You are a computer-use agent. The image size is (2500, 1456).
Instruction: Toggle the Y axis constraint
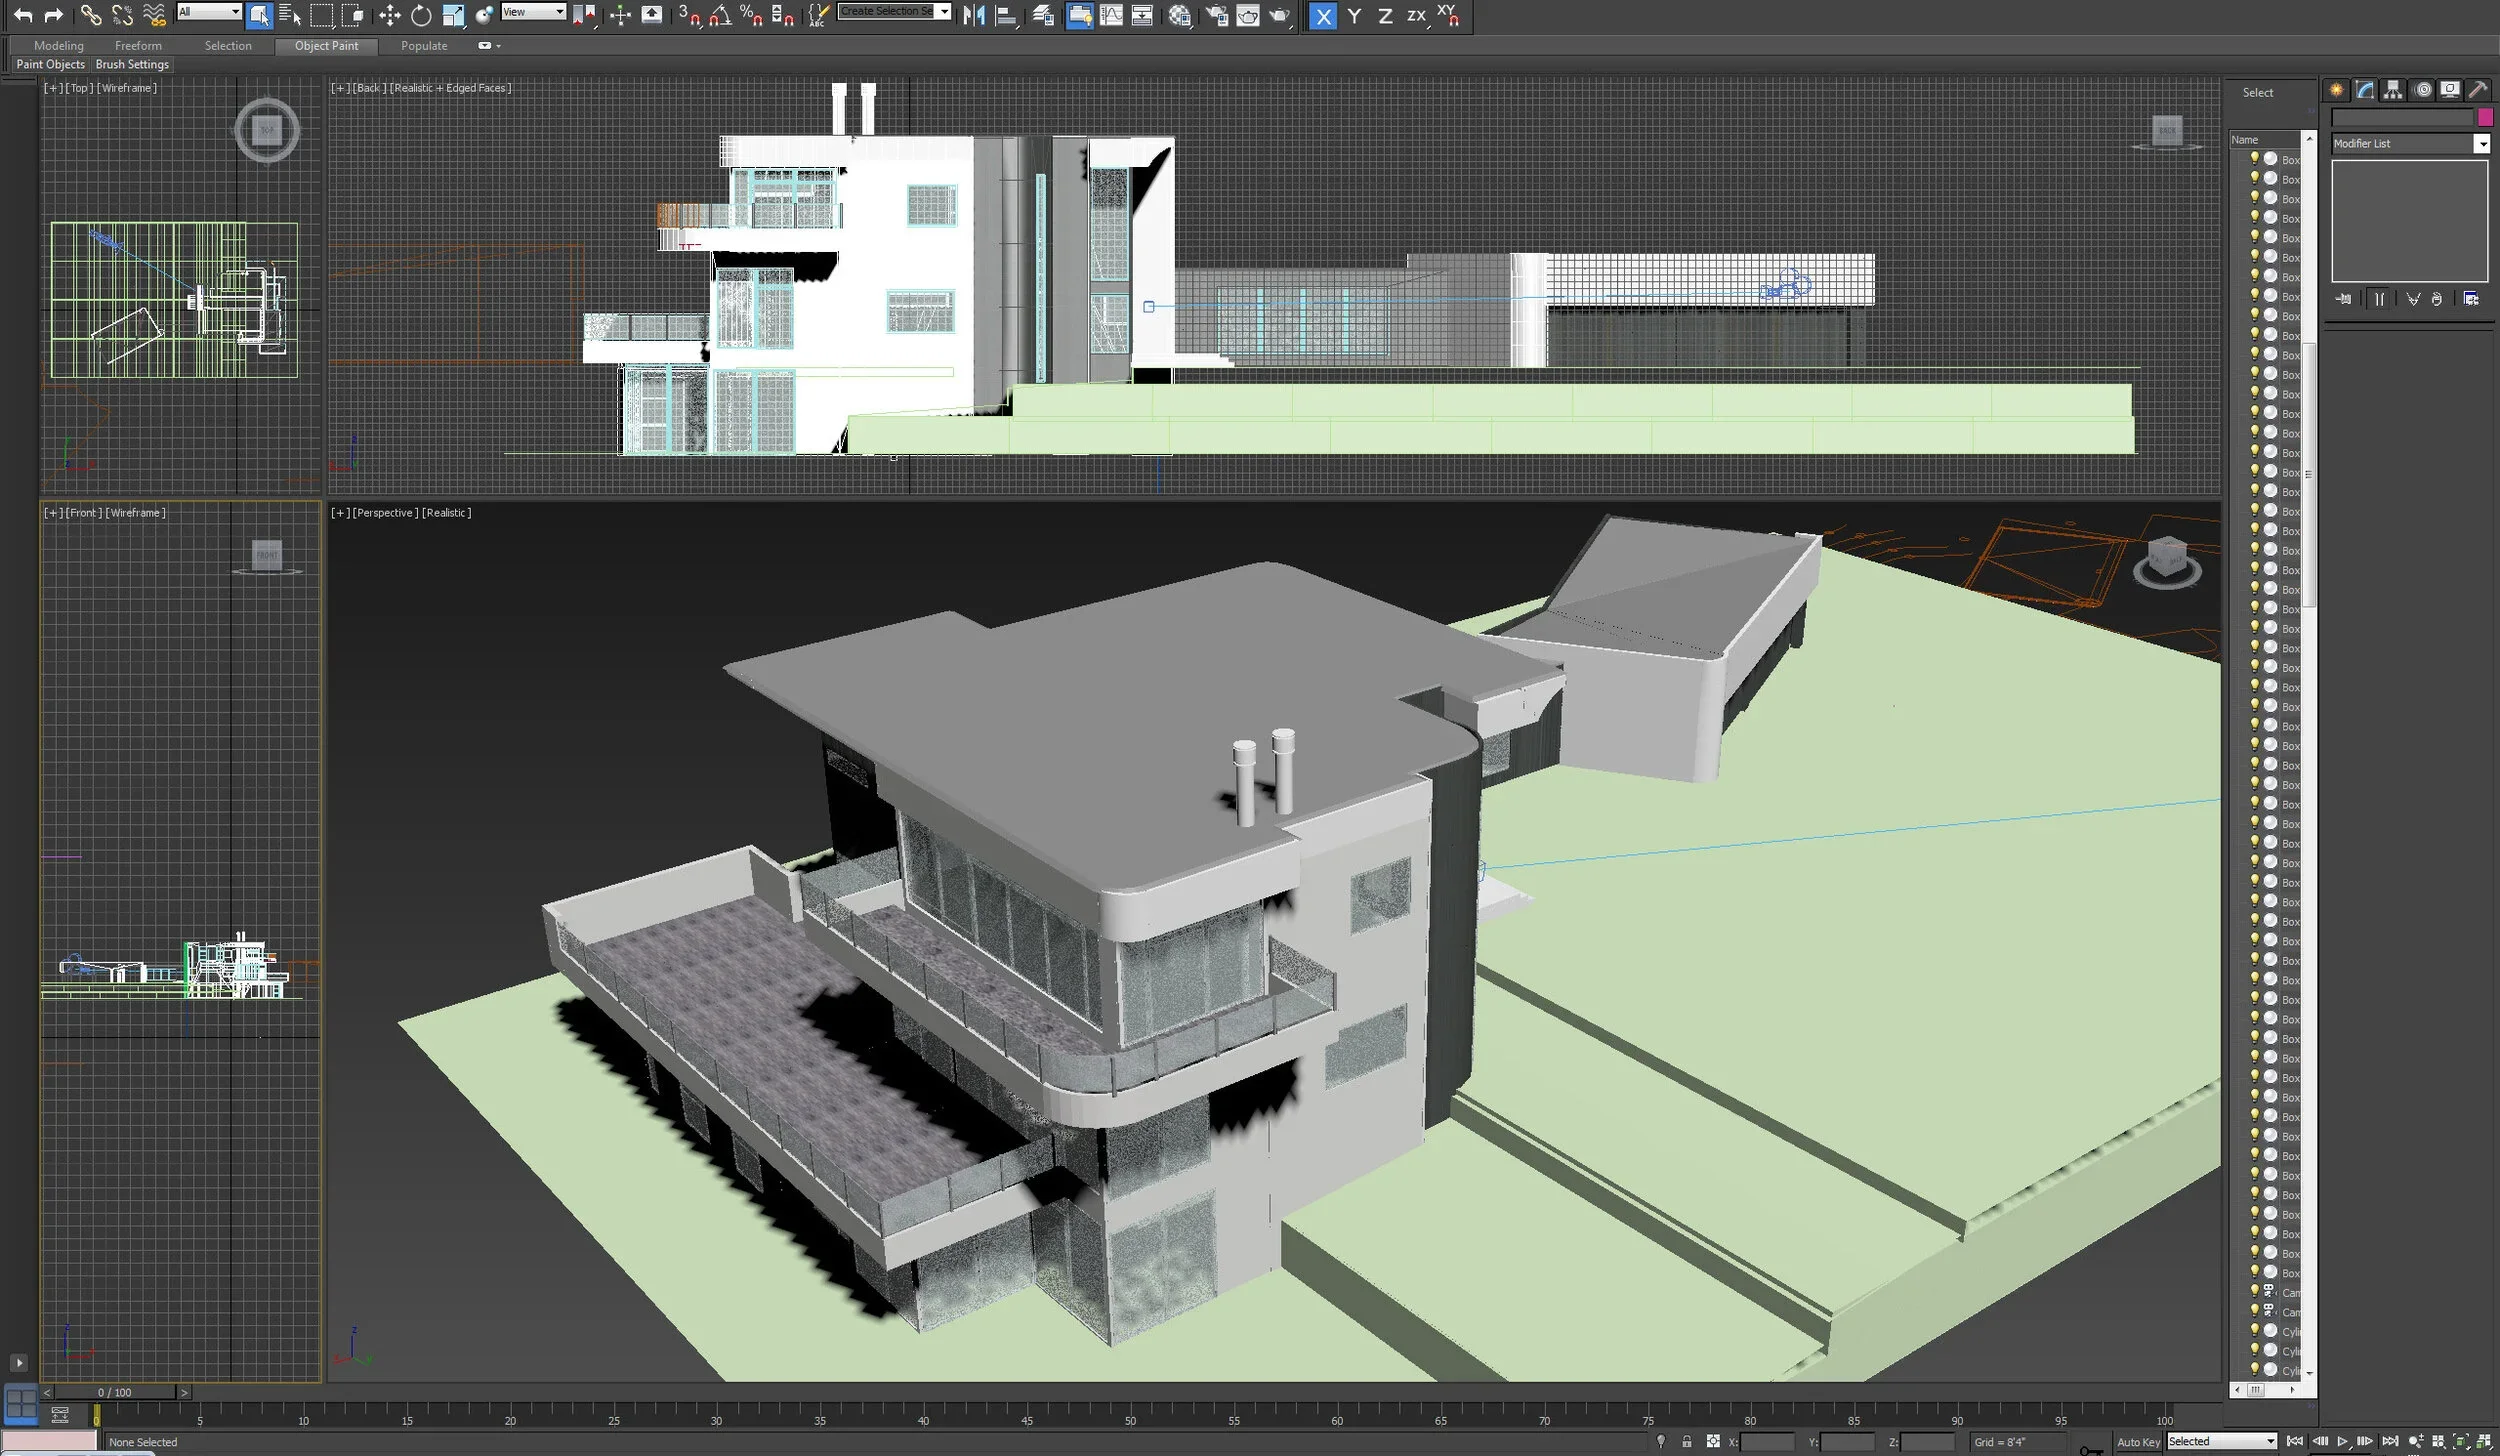coord(1353,16)
